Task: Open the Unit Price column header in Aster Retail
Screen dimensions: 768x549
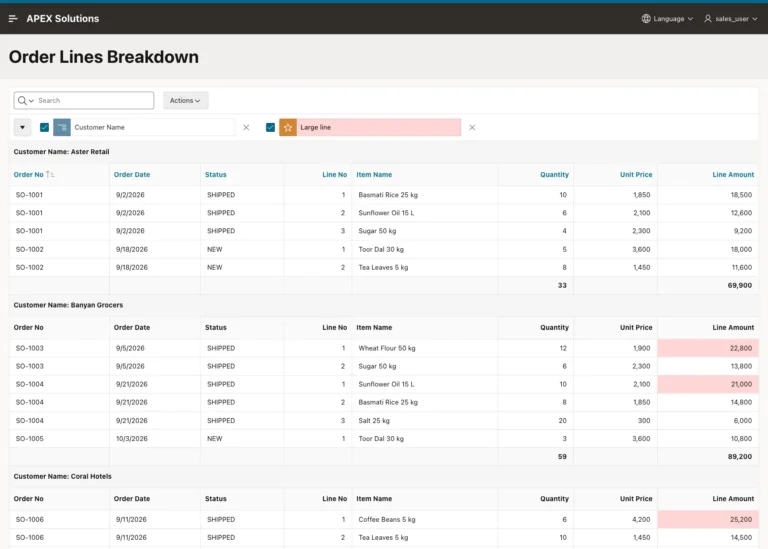Action: tap(636, 174)
